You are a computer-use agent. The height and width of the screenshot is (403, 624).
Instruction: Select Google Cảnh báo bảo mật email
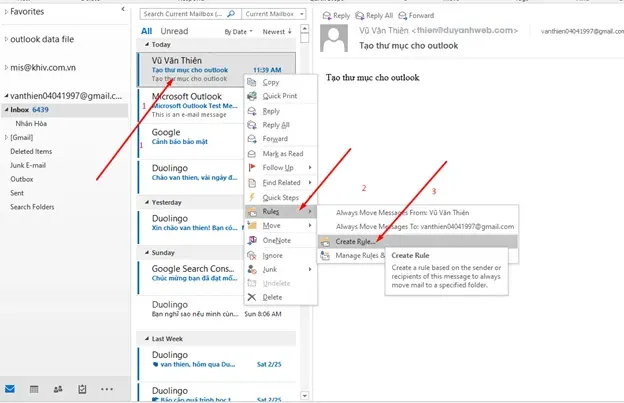tap(191, 141)
